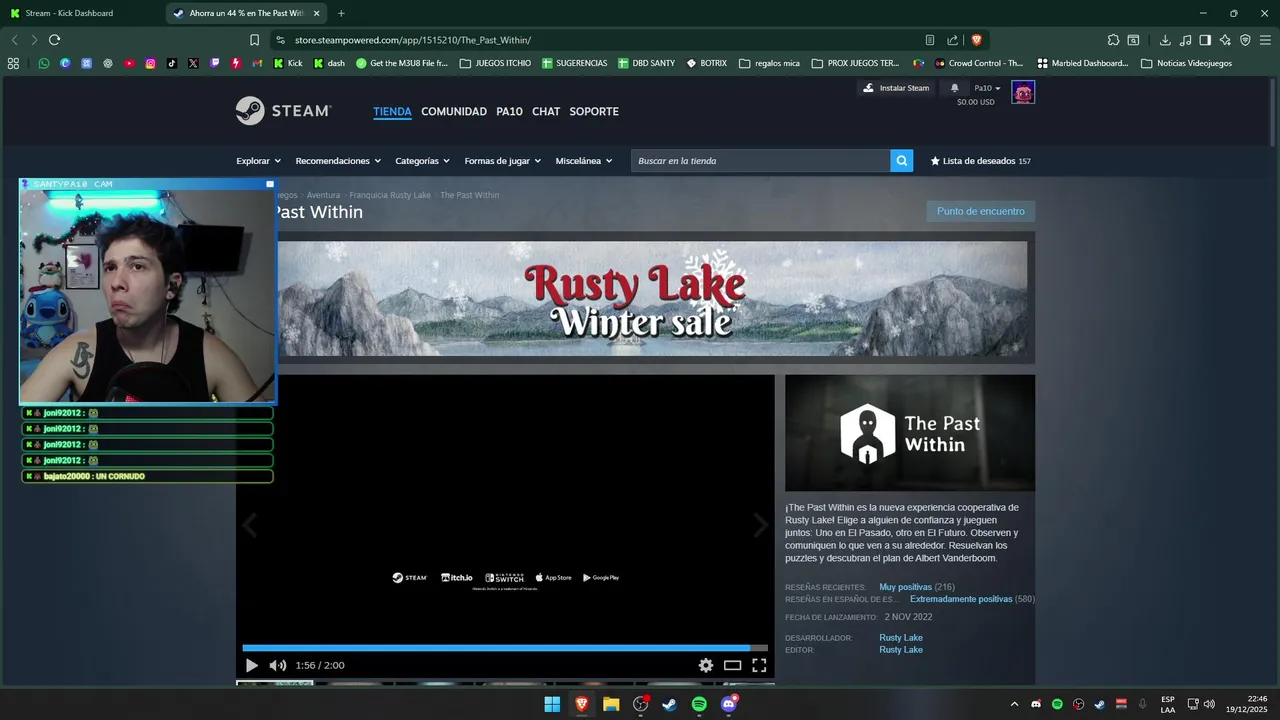Open COMUNIDAD in Steam navigation
The width and height of the screenshot is (1280, 720).
tap(454, 111)
